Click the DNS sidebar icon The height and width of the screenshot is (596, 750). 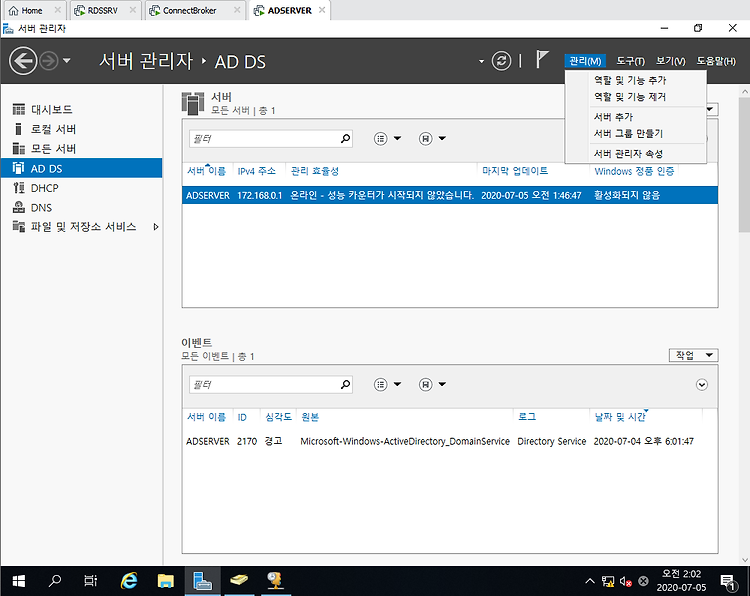click(x=19, y=208)
